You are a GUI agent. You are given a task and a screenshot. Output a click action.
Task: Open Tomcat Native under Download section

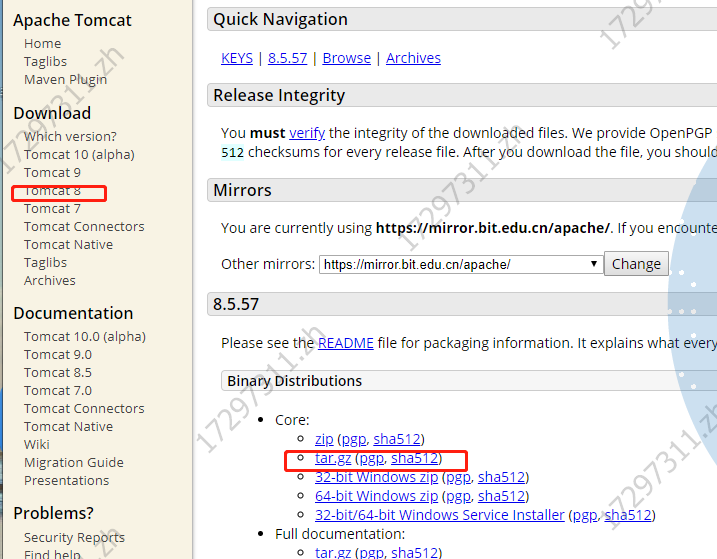coord(68,245)
